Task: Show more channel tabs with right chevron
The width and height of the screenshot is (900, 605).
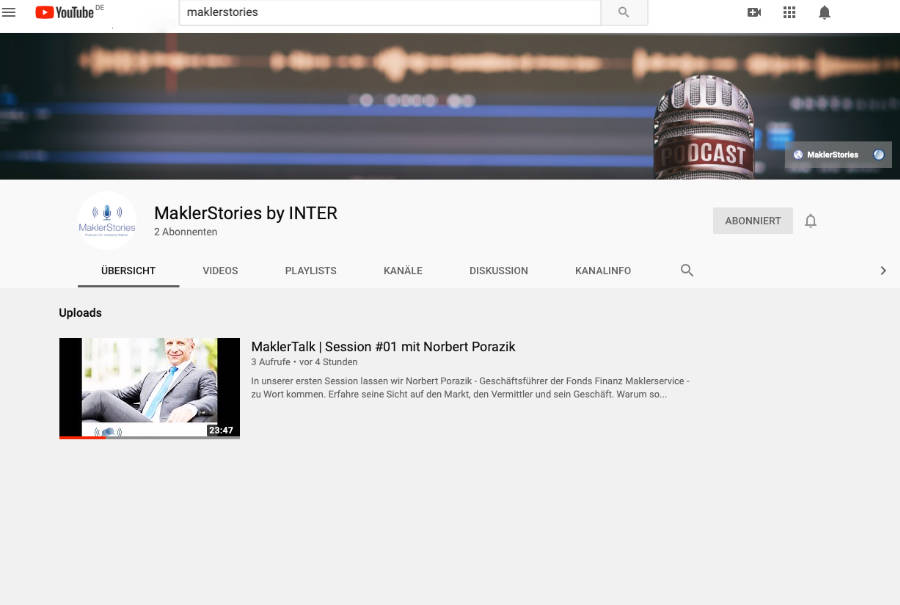Action: click(883, 270)
